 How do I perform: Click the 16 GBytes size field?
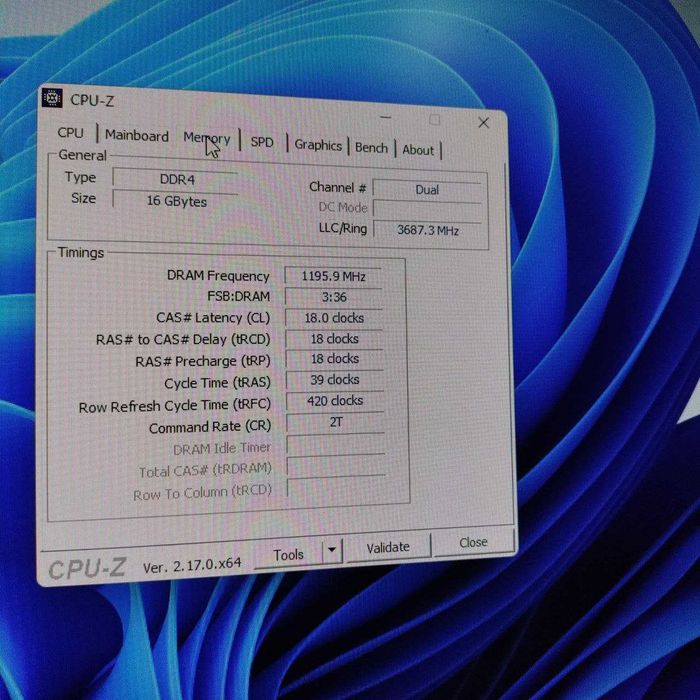pyautogui.click(x=175, y=200)
